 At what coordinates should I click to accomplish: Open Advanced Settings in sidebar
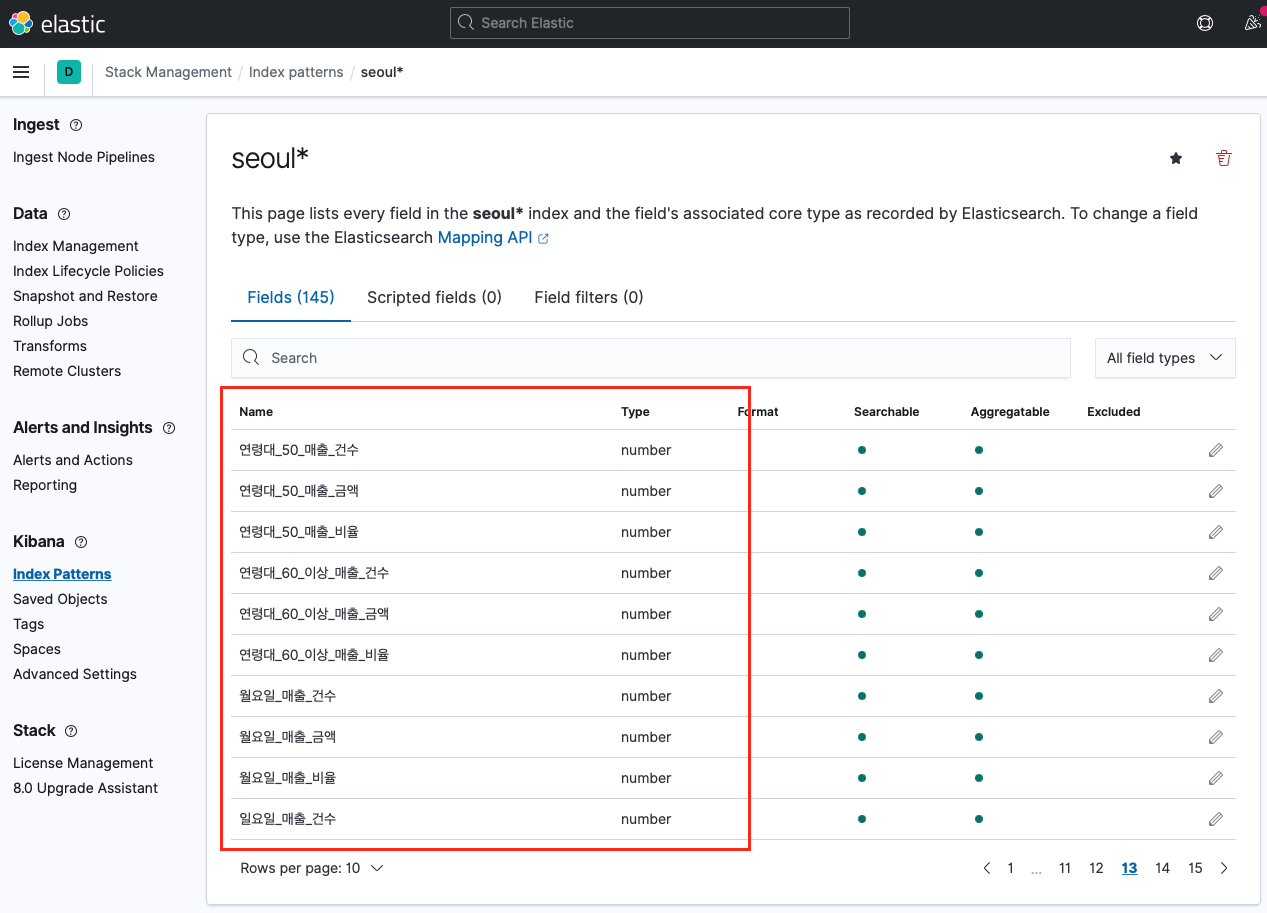coord(75,674)
